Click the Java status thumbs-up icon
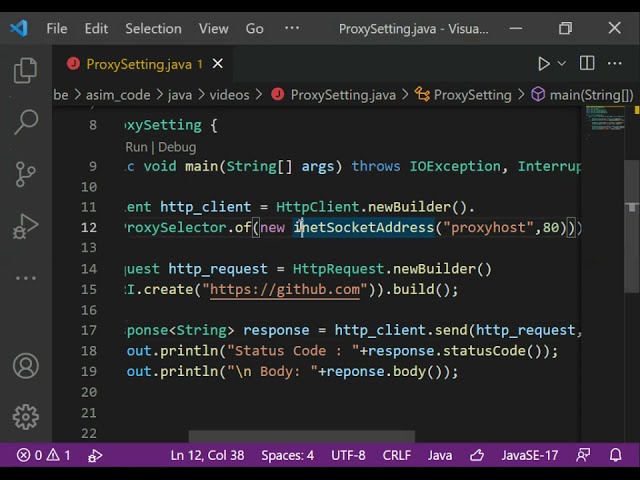Image resolution: width=640 pixels, height=480 pixels. (x=477, y=455)
